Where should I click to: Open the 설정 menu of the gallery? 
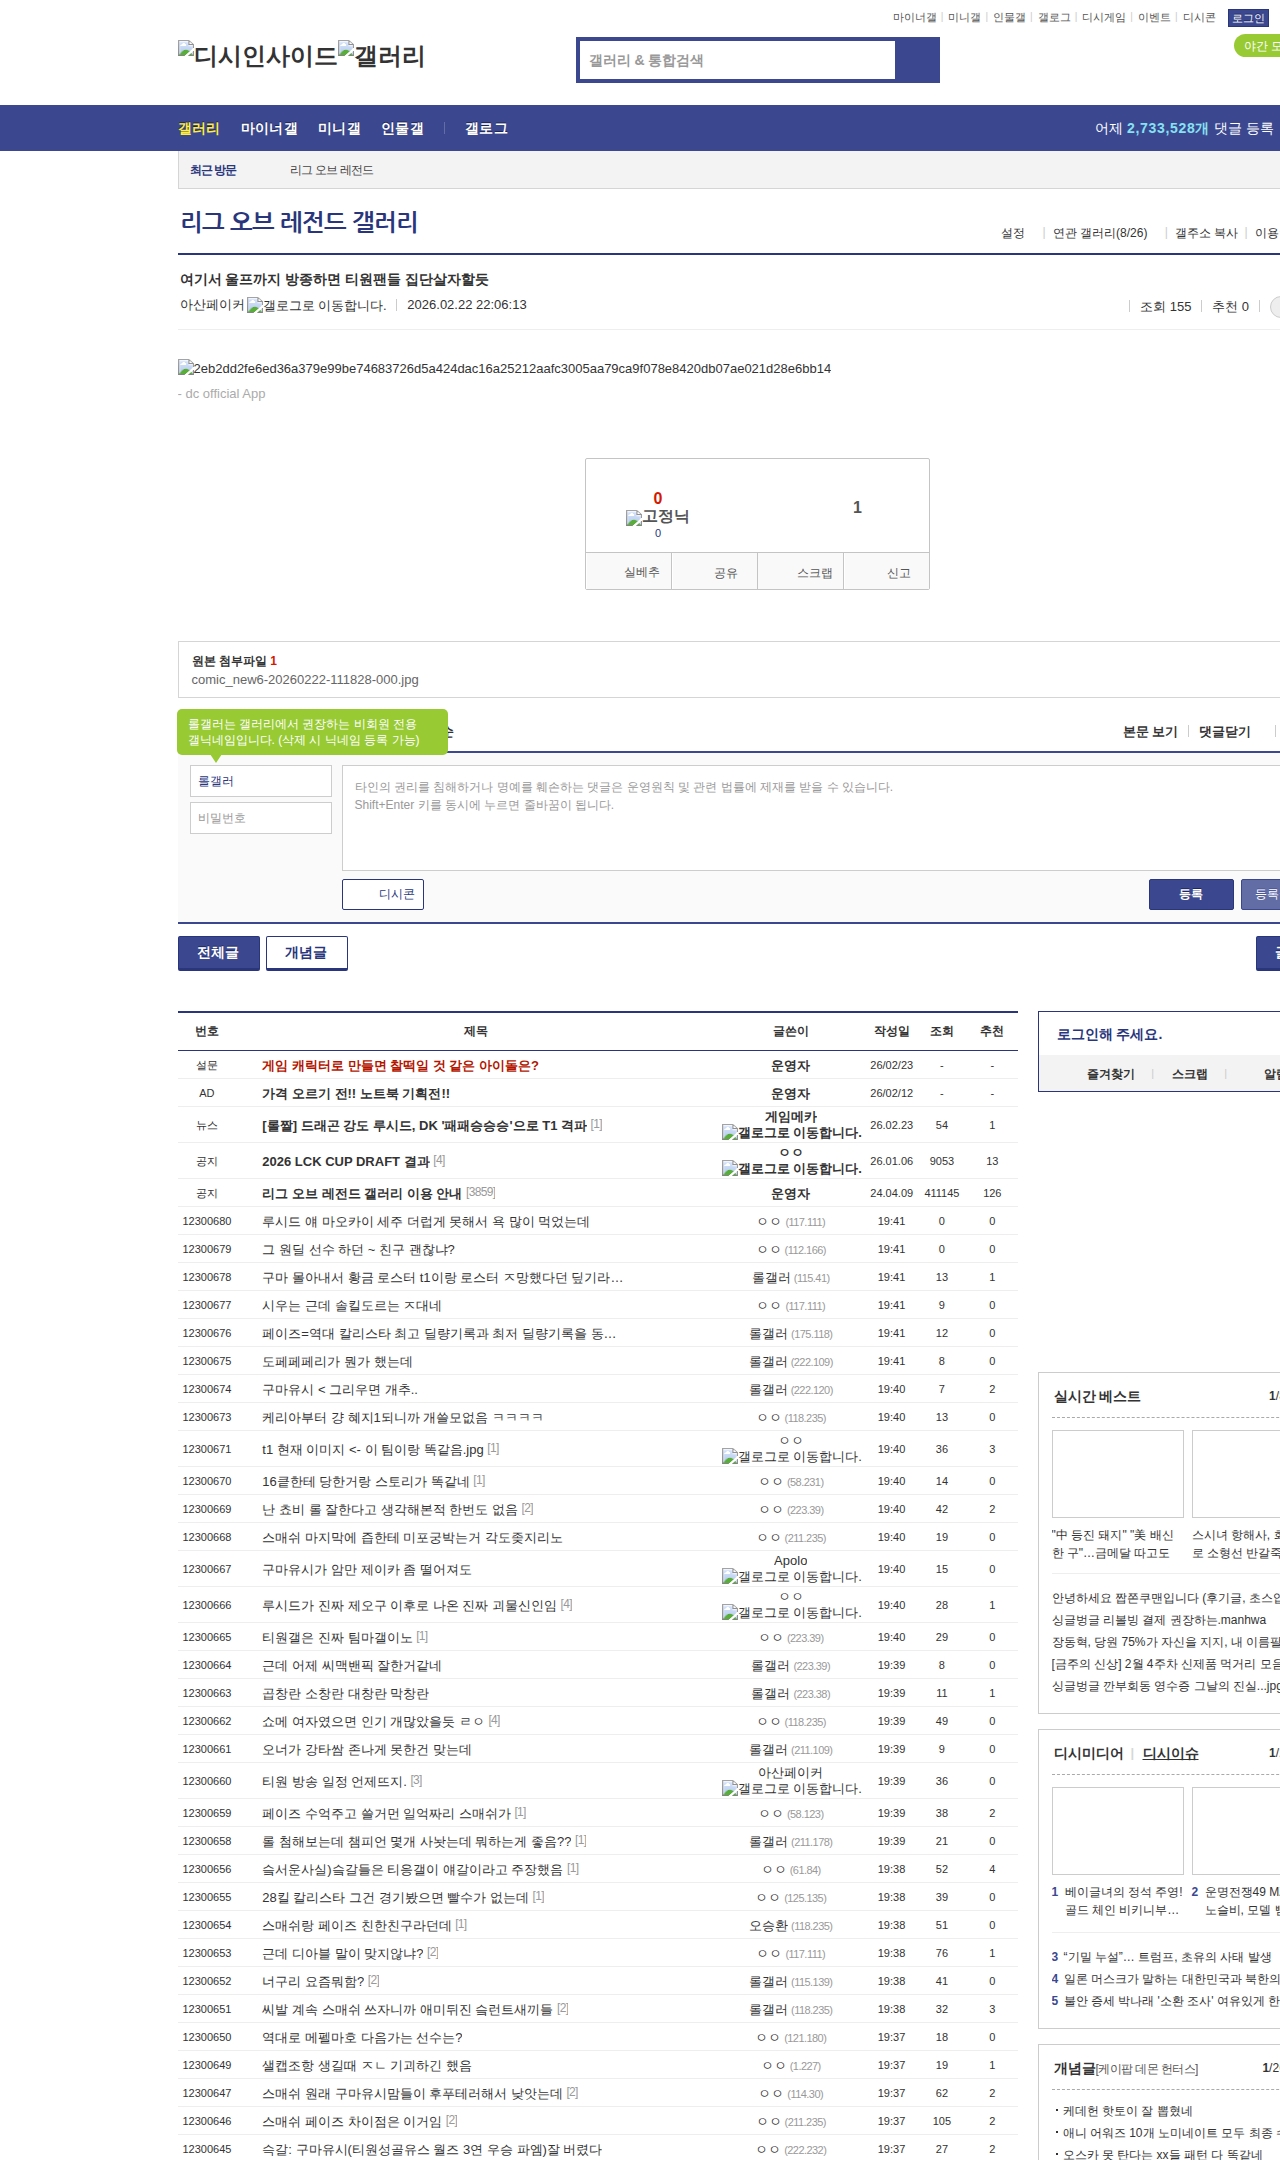[x=1013, y=233]
